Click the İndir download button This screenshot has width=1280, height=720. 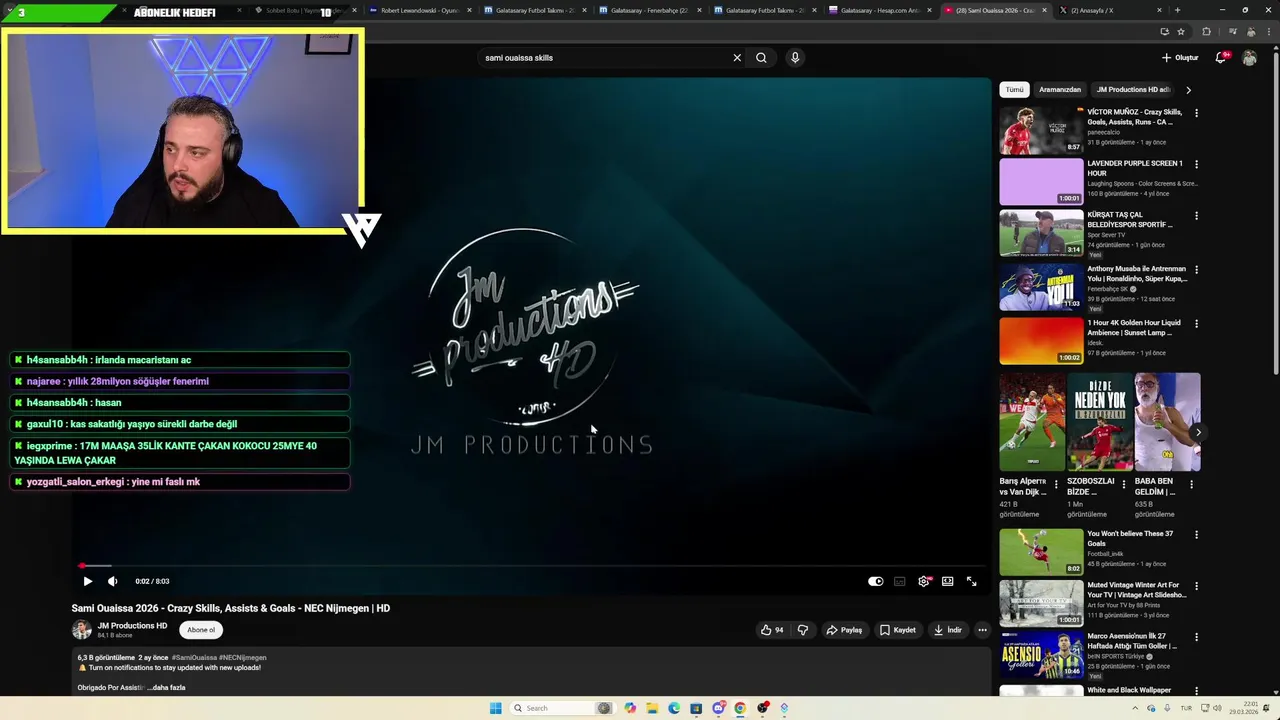coord(947,630)
